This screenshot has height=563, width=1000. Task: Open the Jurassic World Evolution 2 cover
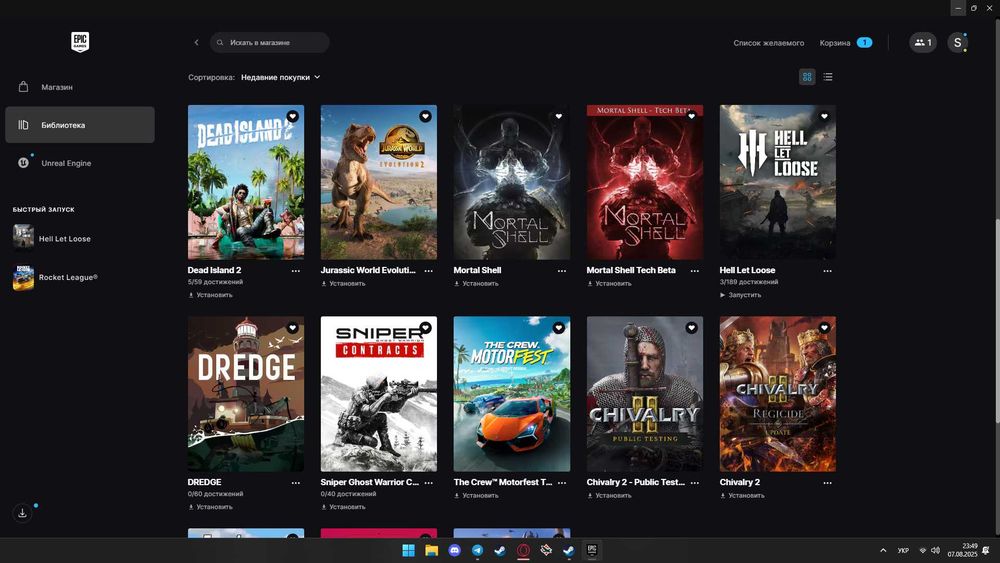(x=379, y=182)
